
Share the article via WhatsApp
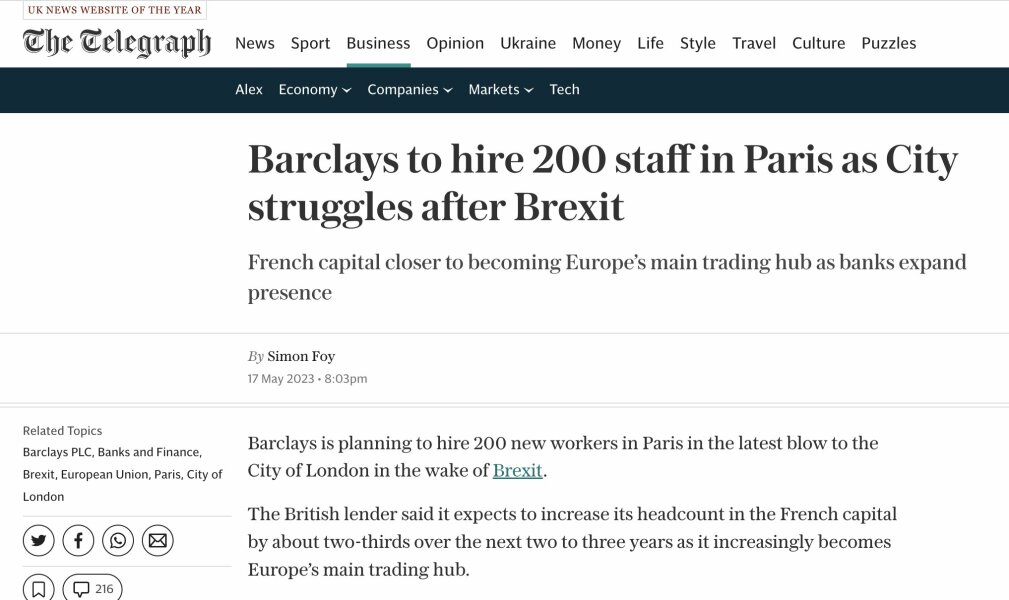tap(118, 539)
